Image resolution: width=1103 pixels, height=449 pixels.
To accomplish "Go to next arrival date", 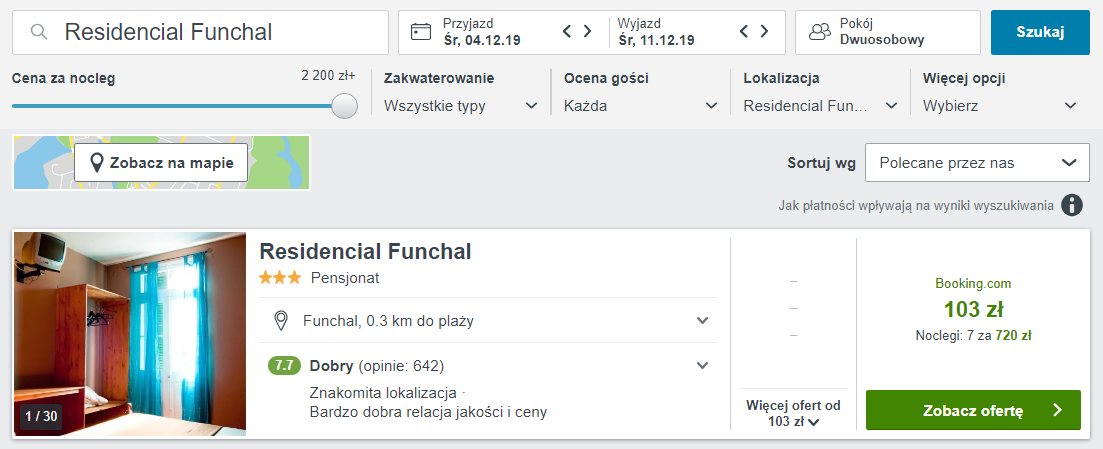I will point(588,32).
